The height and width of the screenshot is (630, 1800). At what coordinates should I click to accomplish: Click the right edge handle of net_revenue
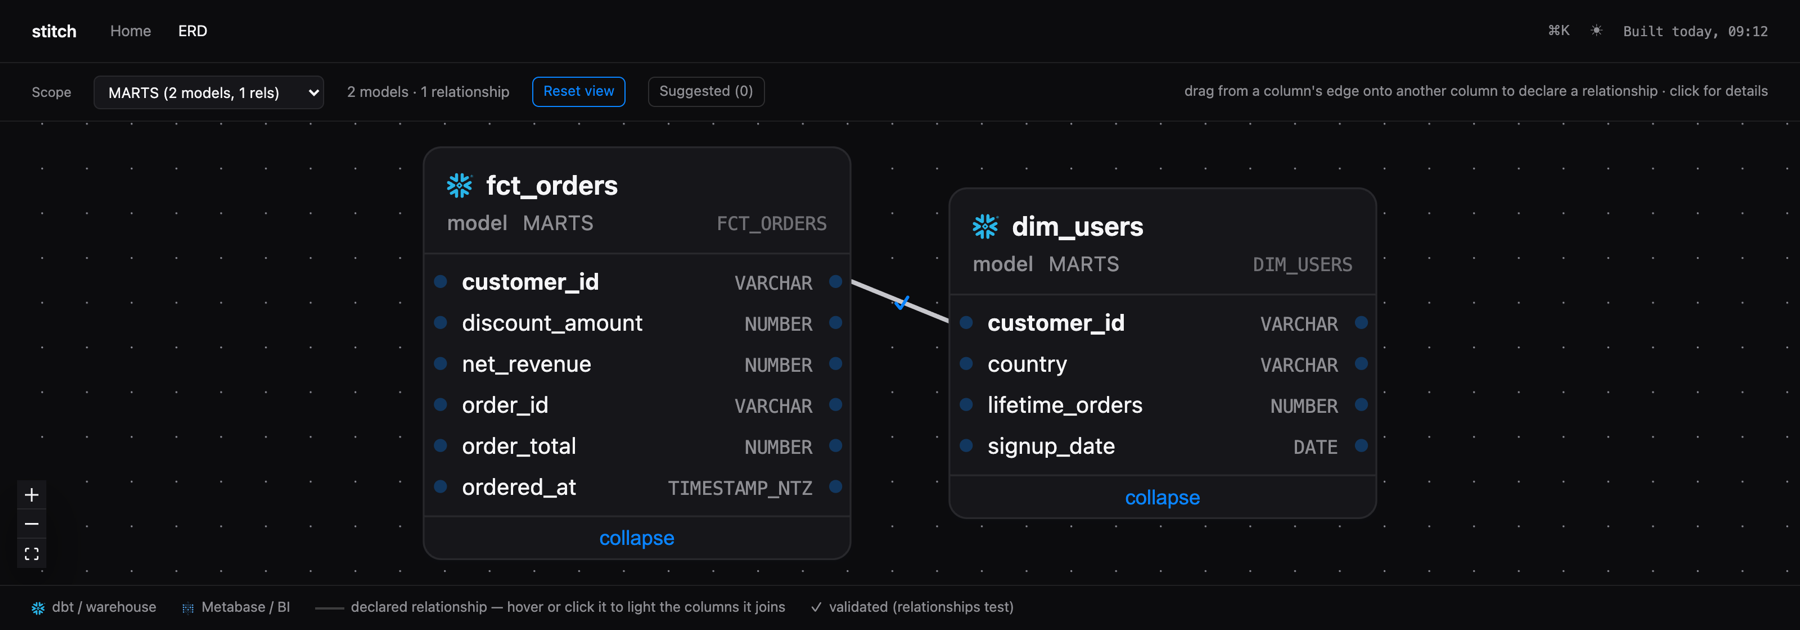(x=836, y=364)
